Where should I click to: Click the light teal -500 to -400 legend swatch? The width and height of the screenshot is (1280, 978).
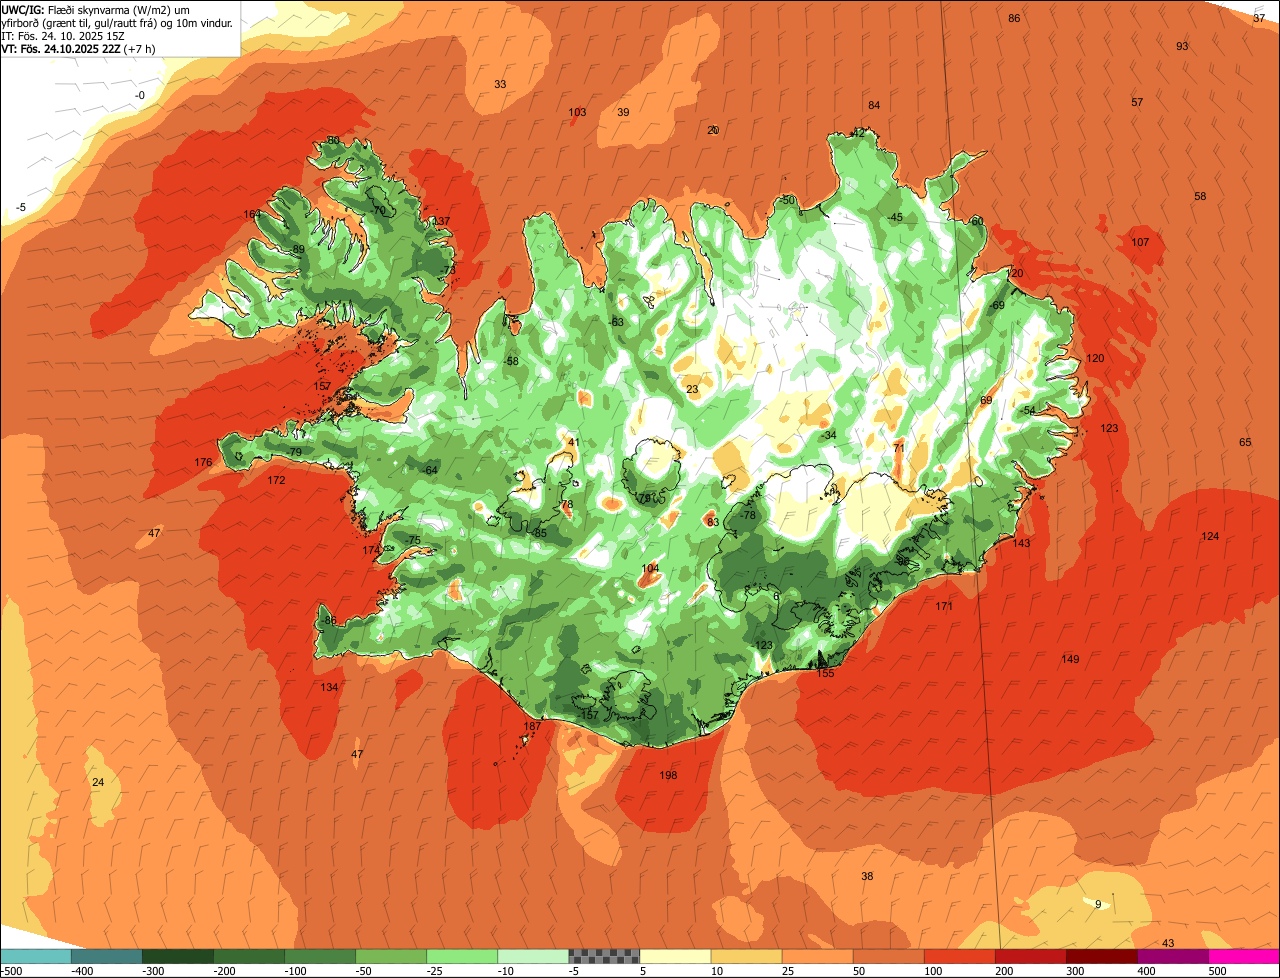coord(36,956)
